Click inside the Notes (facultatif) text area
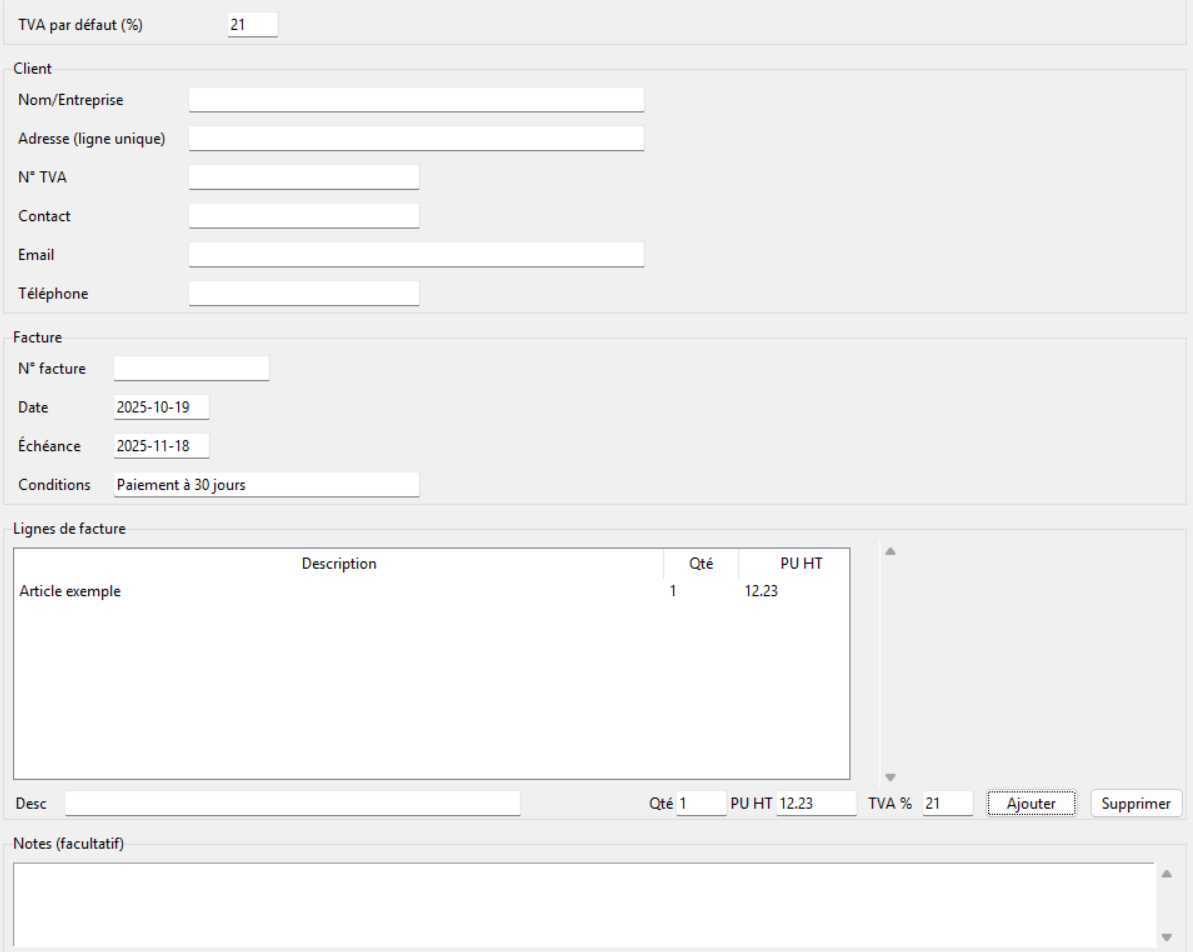Image resolution: width=1193 pixels, height=952 pixels. (x=583, y=904)
